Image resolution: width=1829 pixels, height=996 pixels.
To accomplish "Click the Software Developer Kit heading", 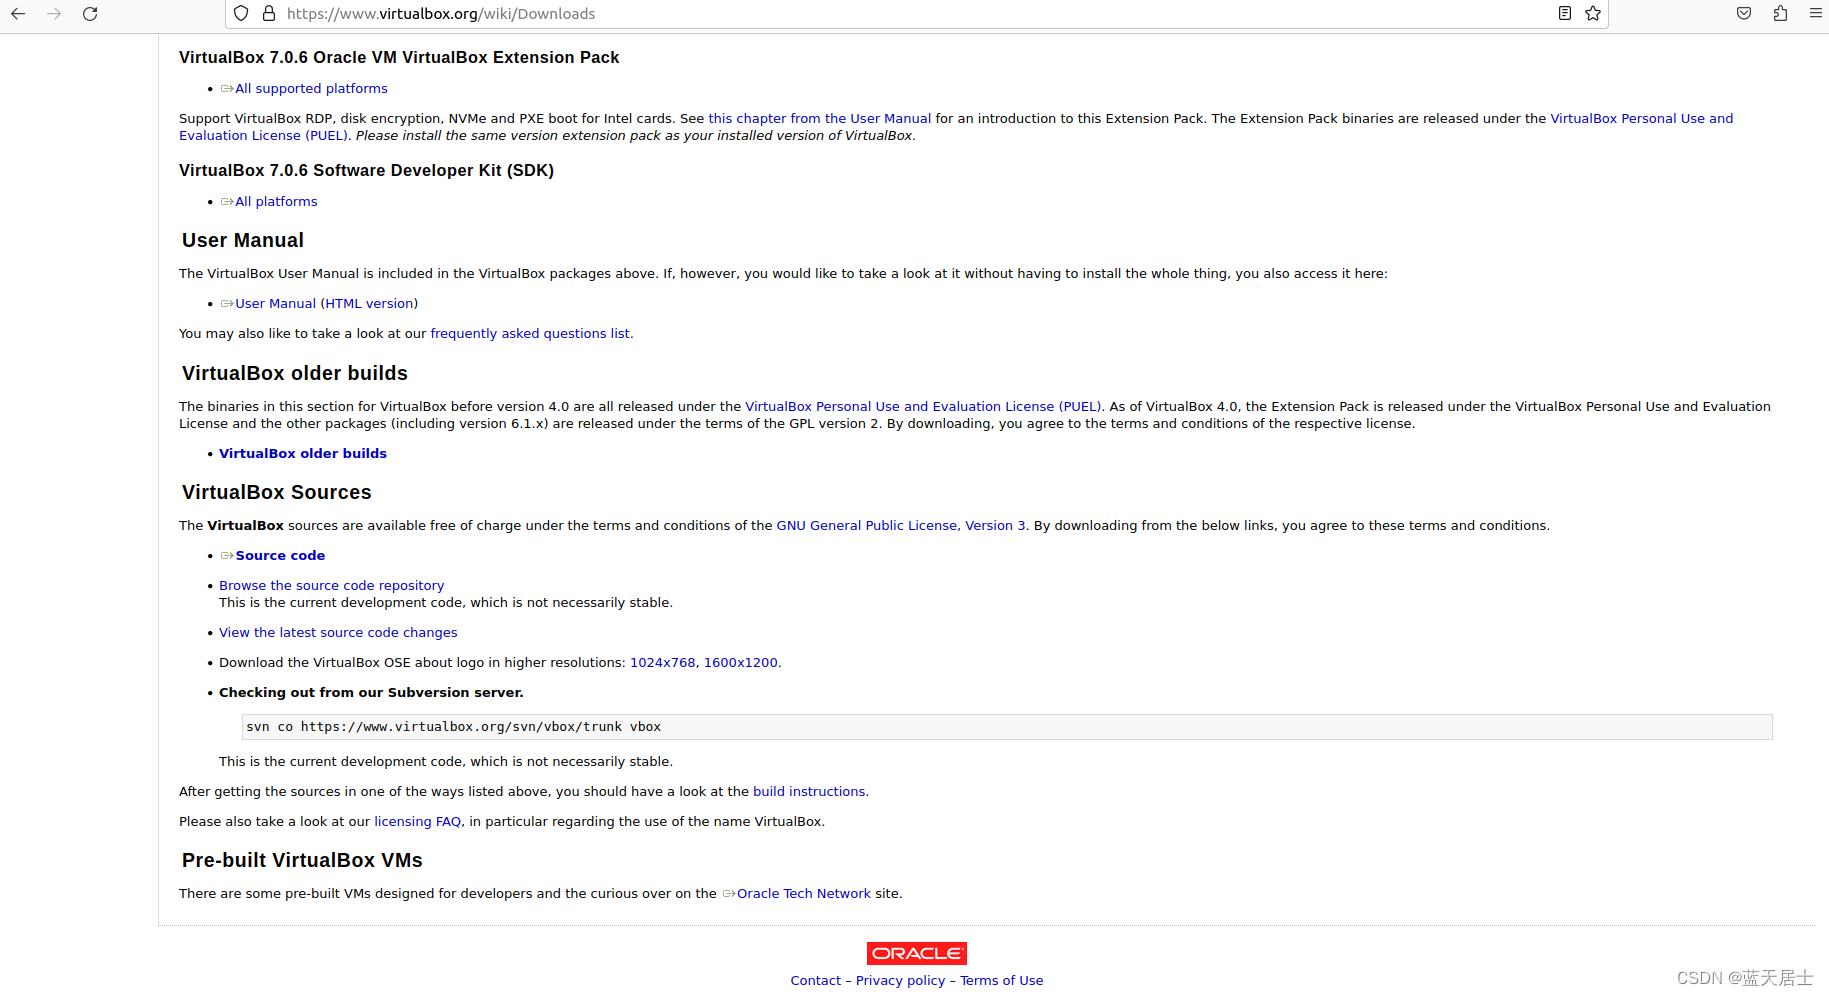I will [x=366, y=171].
